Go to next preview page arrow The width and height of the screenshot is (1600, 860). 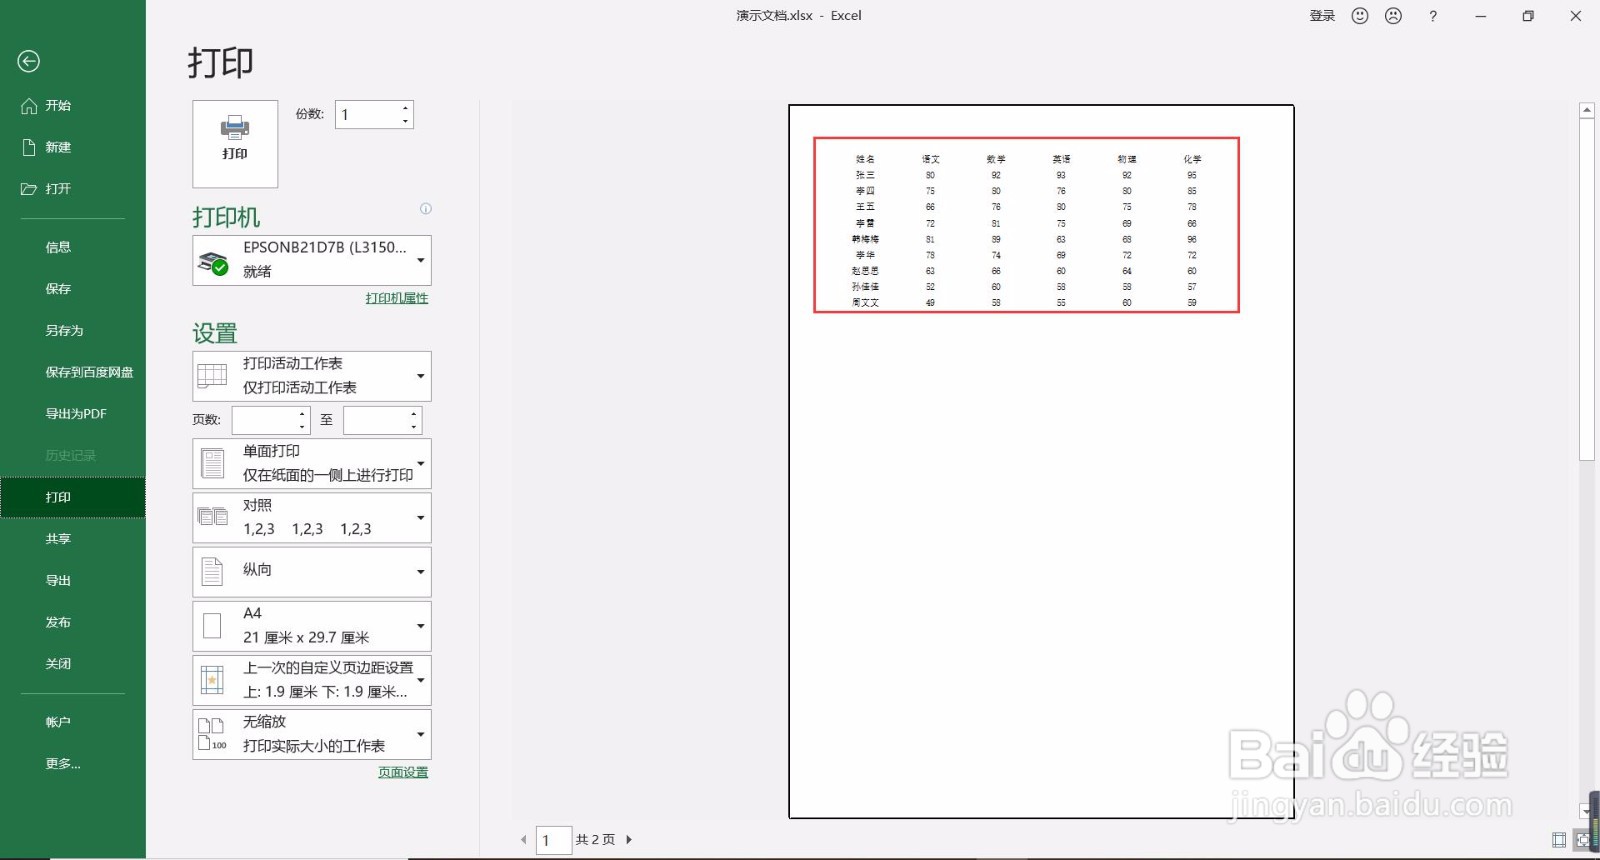(x=629, y=840)
